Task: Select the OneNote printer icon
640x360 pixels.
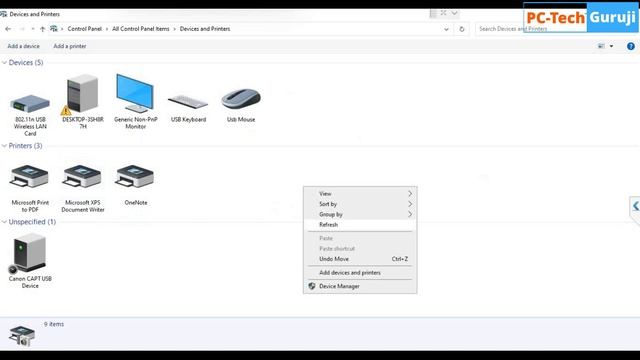Action: (135, 176)
